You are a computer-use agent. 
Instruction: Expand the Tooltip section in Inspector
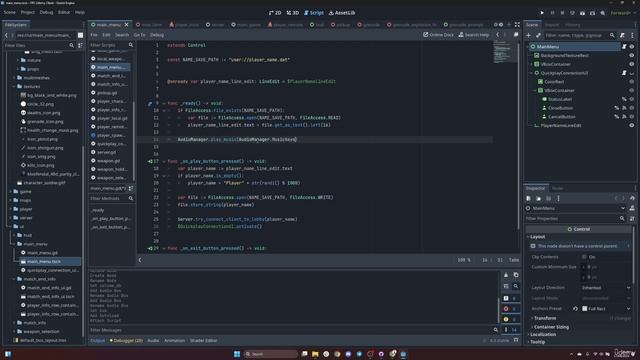point(538,342)
